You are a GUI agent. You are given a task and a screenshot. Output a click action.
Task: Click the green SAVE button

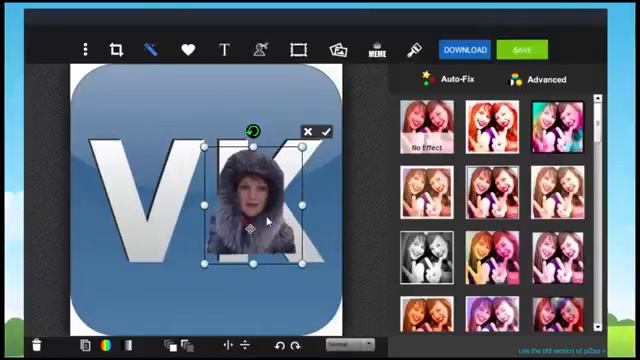tap(522, 50)
